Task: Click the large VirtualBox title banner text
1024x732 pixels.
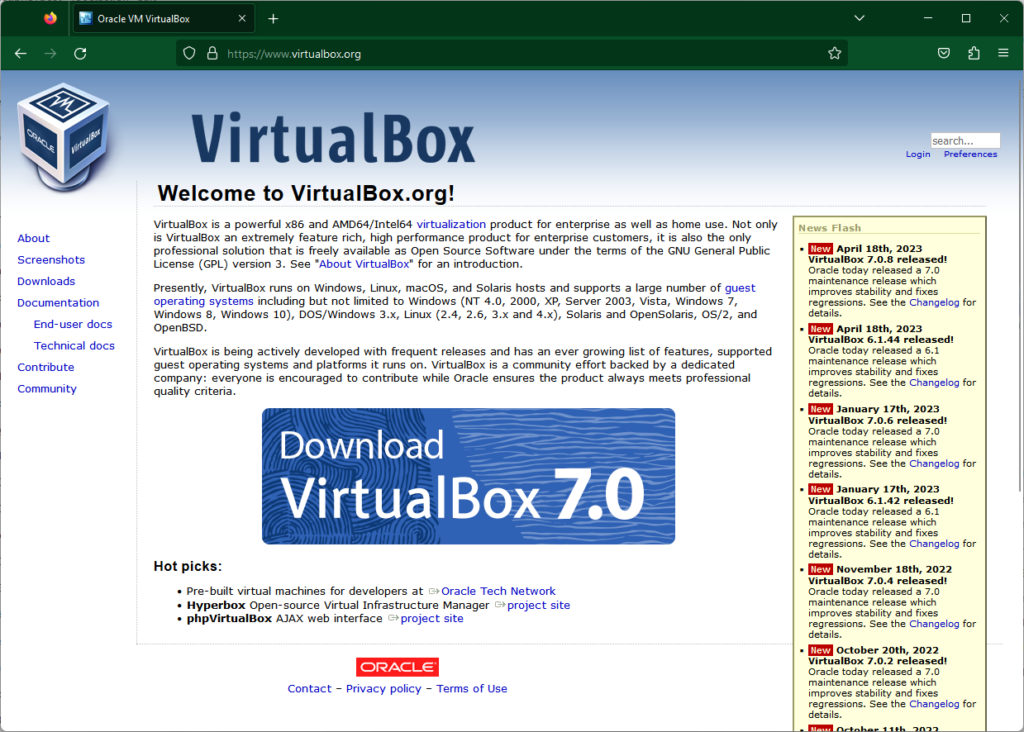Action: [x=333, y=138]
